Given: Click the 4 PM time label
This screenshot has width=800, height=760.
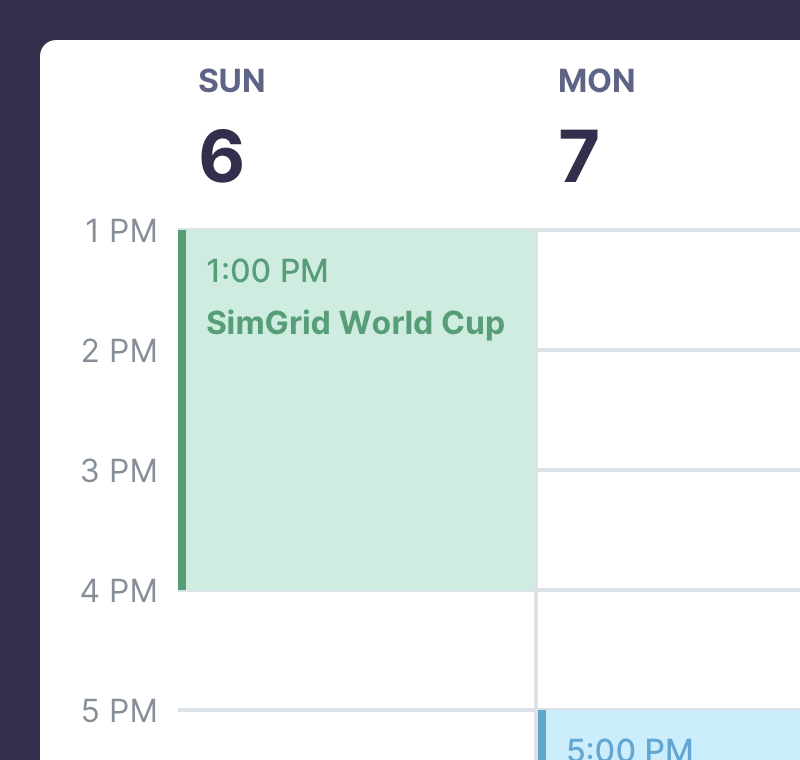Looking at the screenshot, I should tap(120, 591).
